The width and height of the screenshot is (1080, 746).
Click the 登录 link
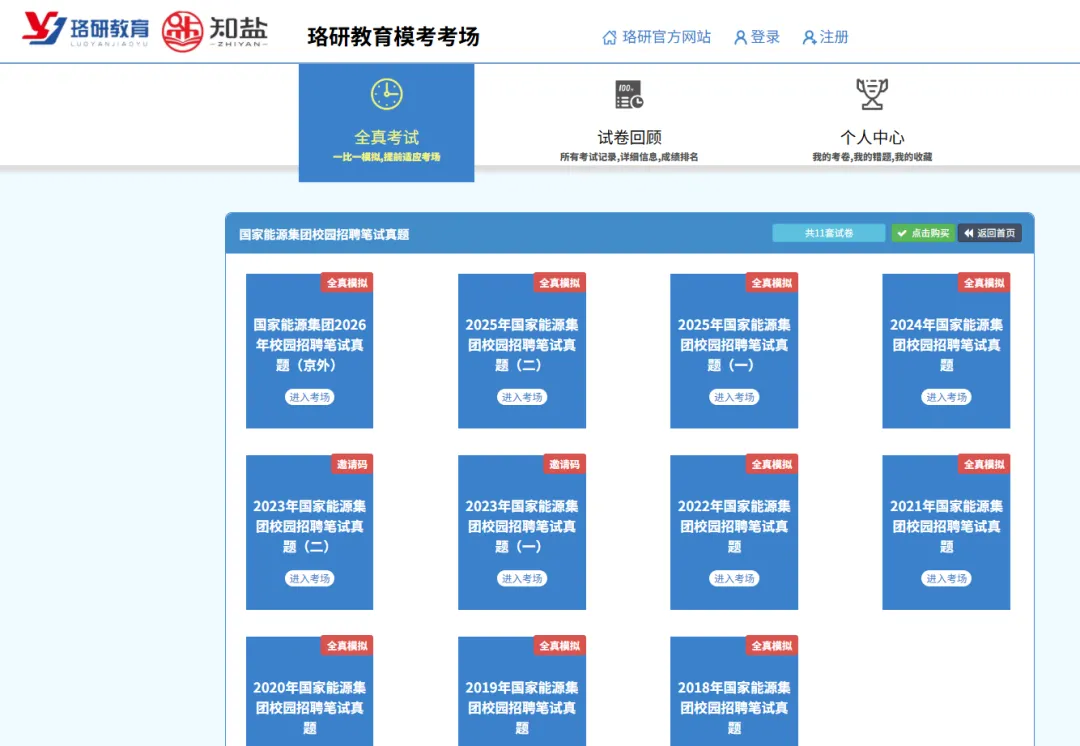pos(757,37)
